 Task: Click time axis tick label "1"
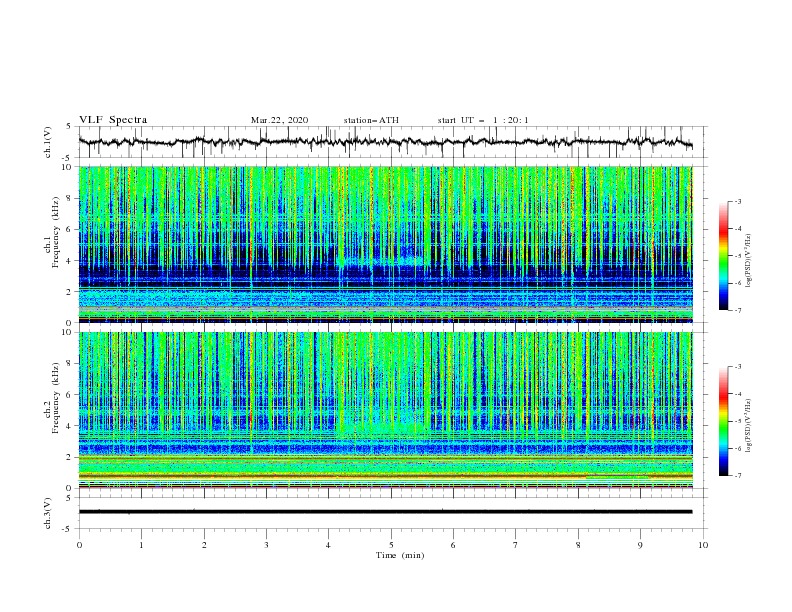tap(141, 545)
